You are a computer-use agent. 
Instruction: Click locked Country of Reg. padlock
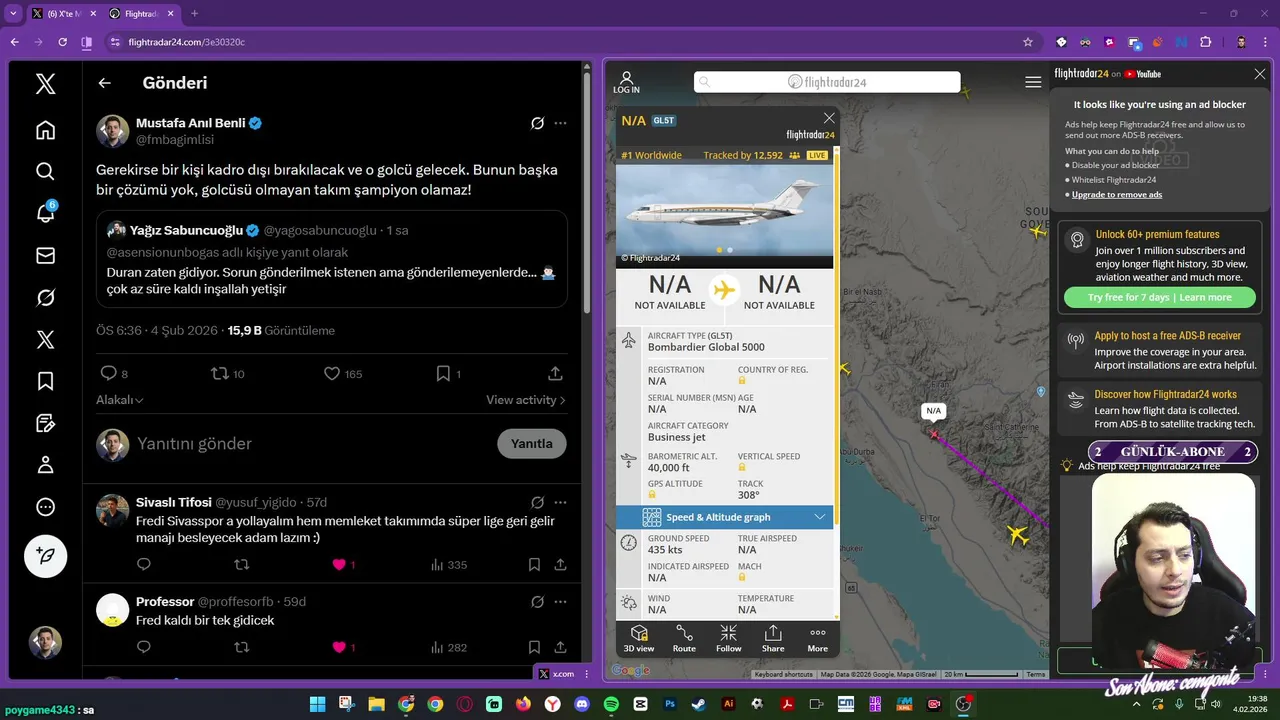coord(742,381)
